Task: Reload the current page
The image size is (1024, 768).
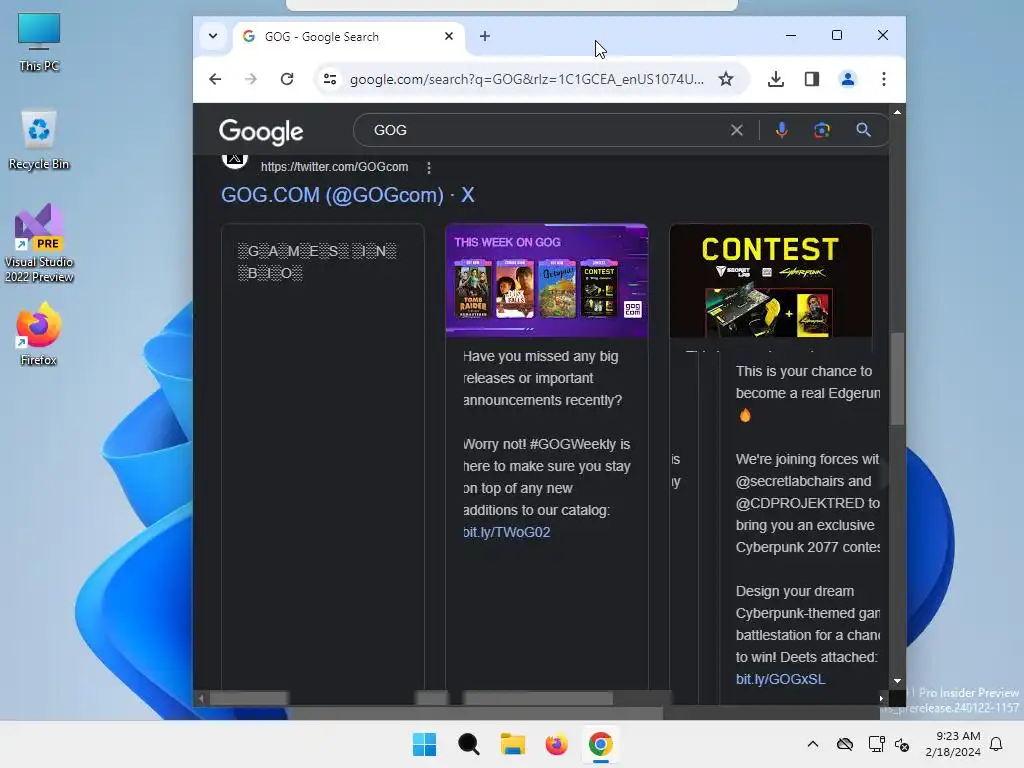Action: [287, 79]
